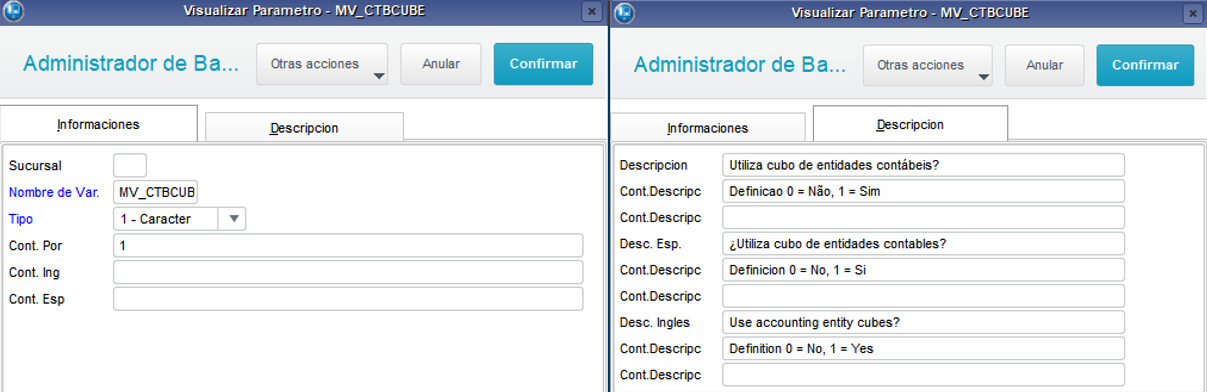Close the right Visualizar Parametro window
This screenshot has width=1207, height=392.
click(1192, 13)
